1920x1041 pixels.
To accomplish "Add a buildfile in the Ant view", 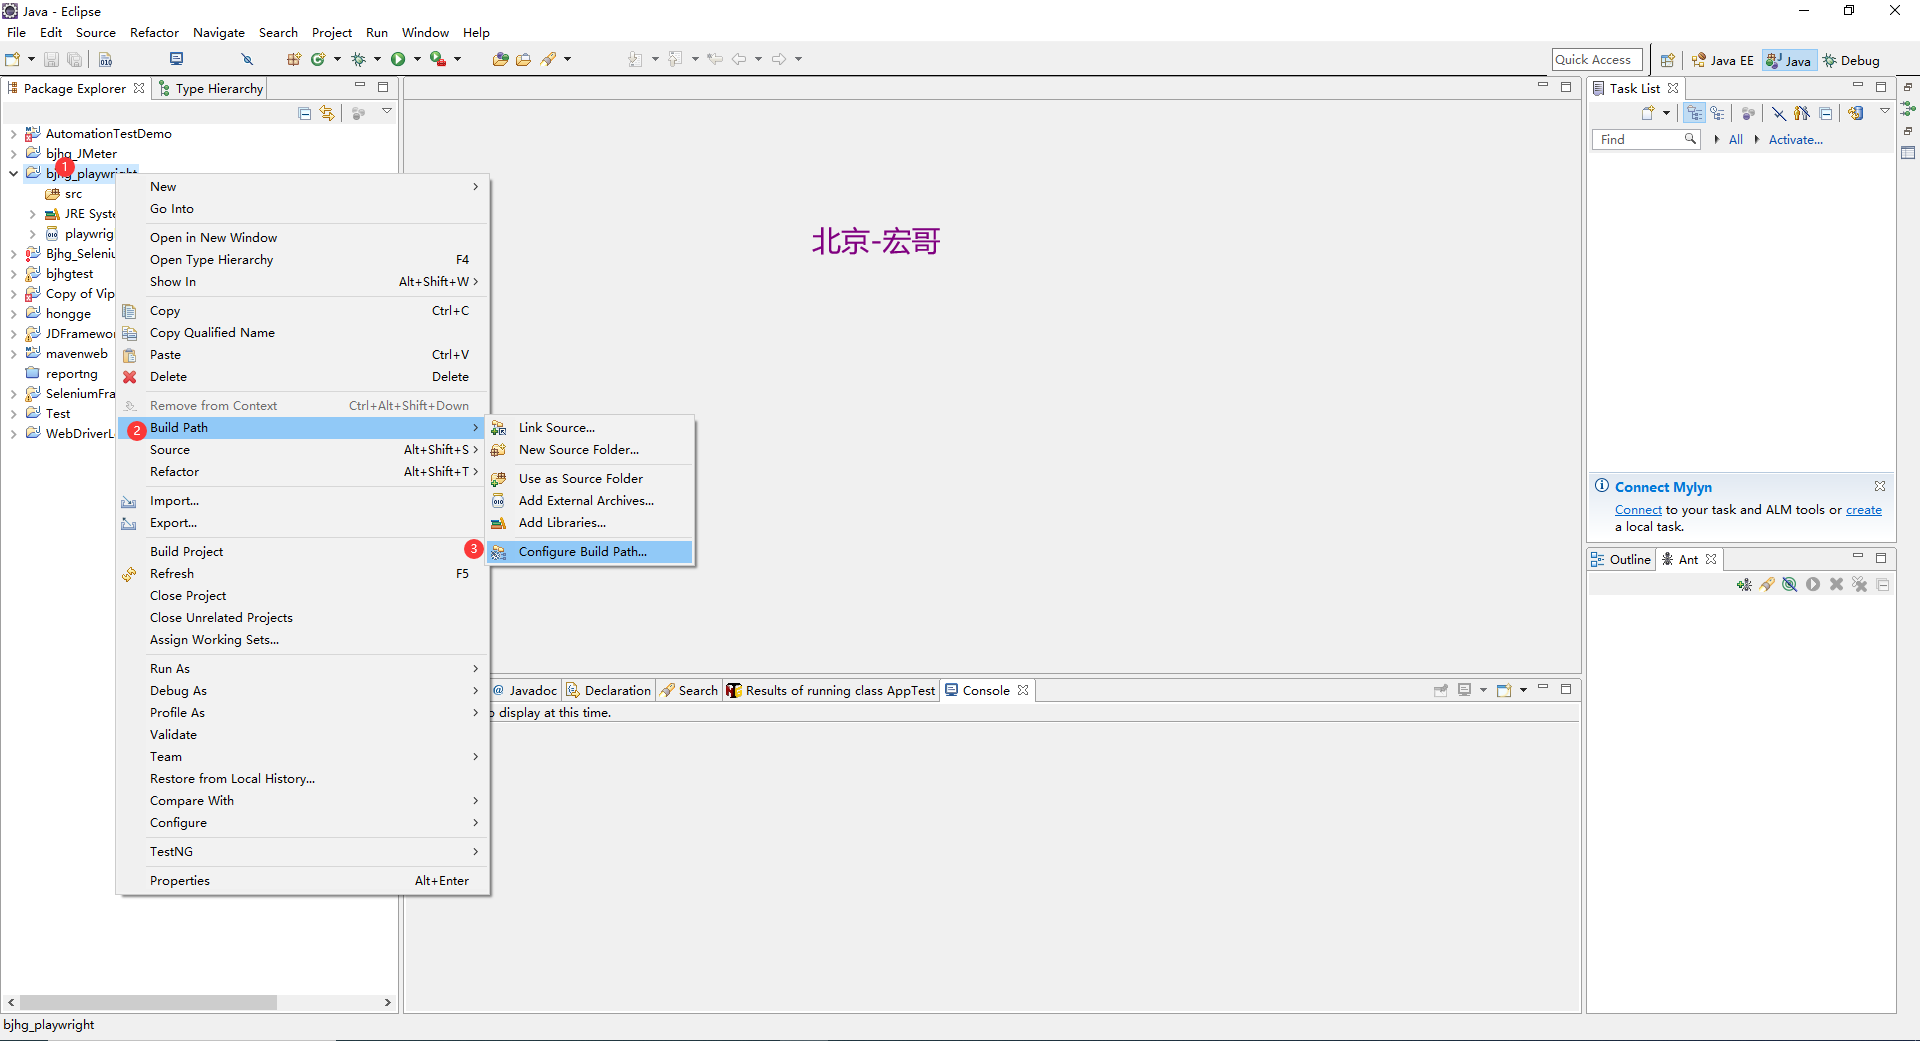I will tap(1745, 584).
